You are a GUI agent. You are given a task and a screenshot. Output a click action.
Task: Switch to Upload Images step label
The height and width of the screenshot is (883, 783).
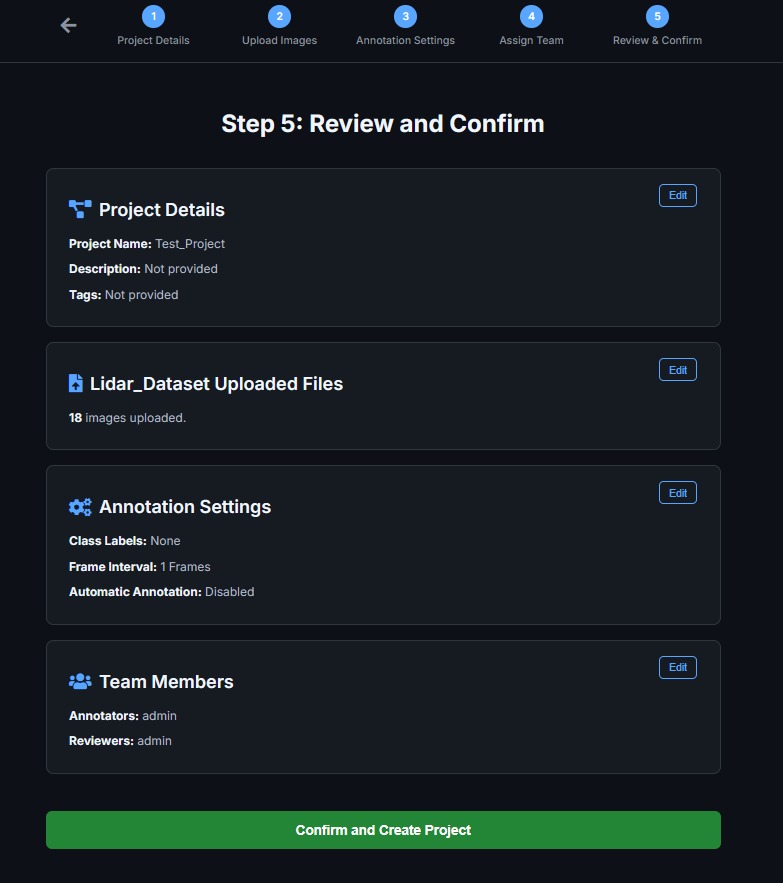279,41
